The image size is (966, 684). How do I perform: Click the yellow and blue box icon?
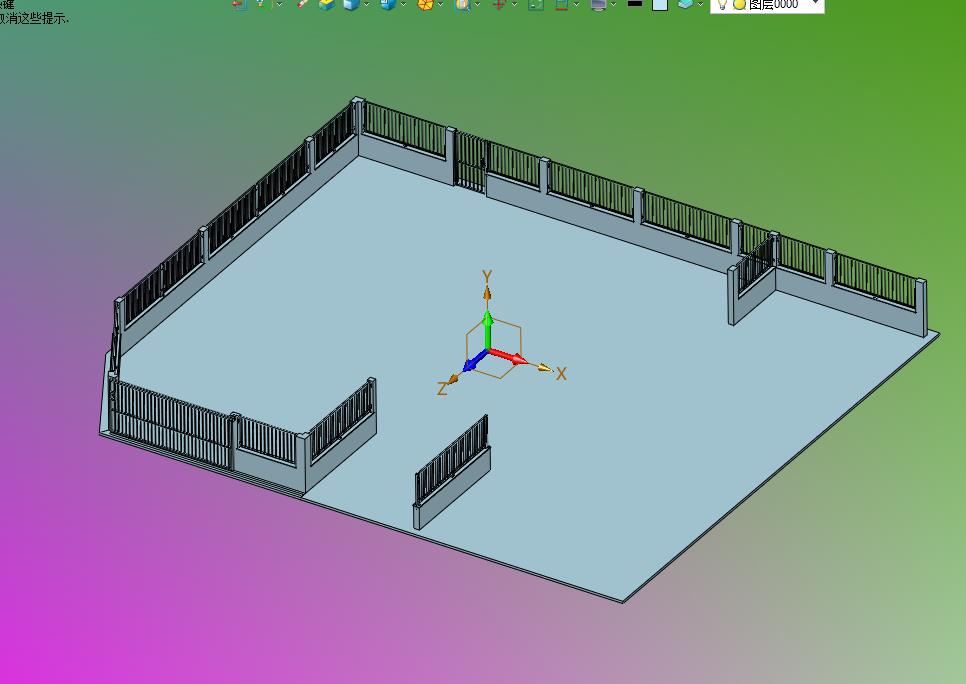click(x=327, y=4)
